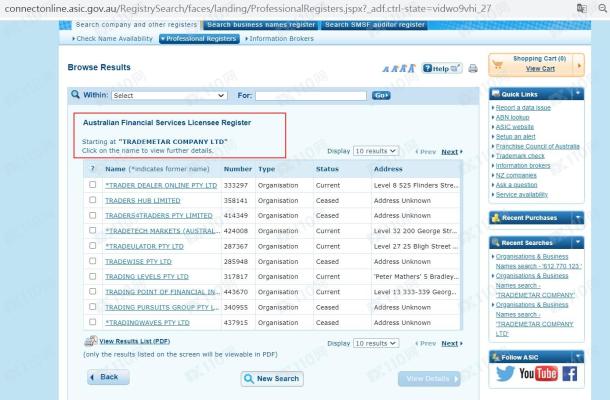Open the bottom Display results dropdown

click(375, 344)
